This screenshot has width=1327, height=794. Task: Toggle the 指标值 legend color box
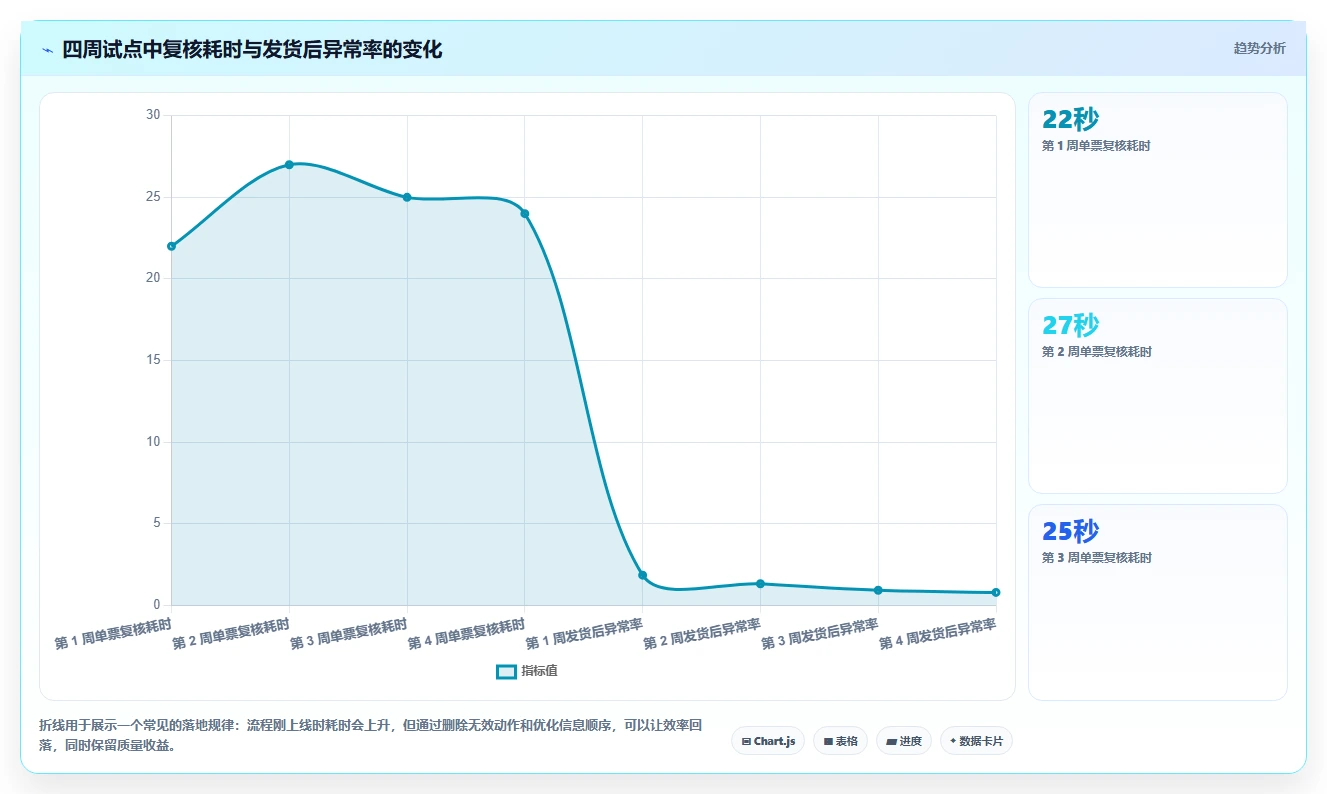point(506,671)
